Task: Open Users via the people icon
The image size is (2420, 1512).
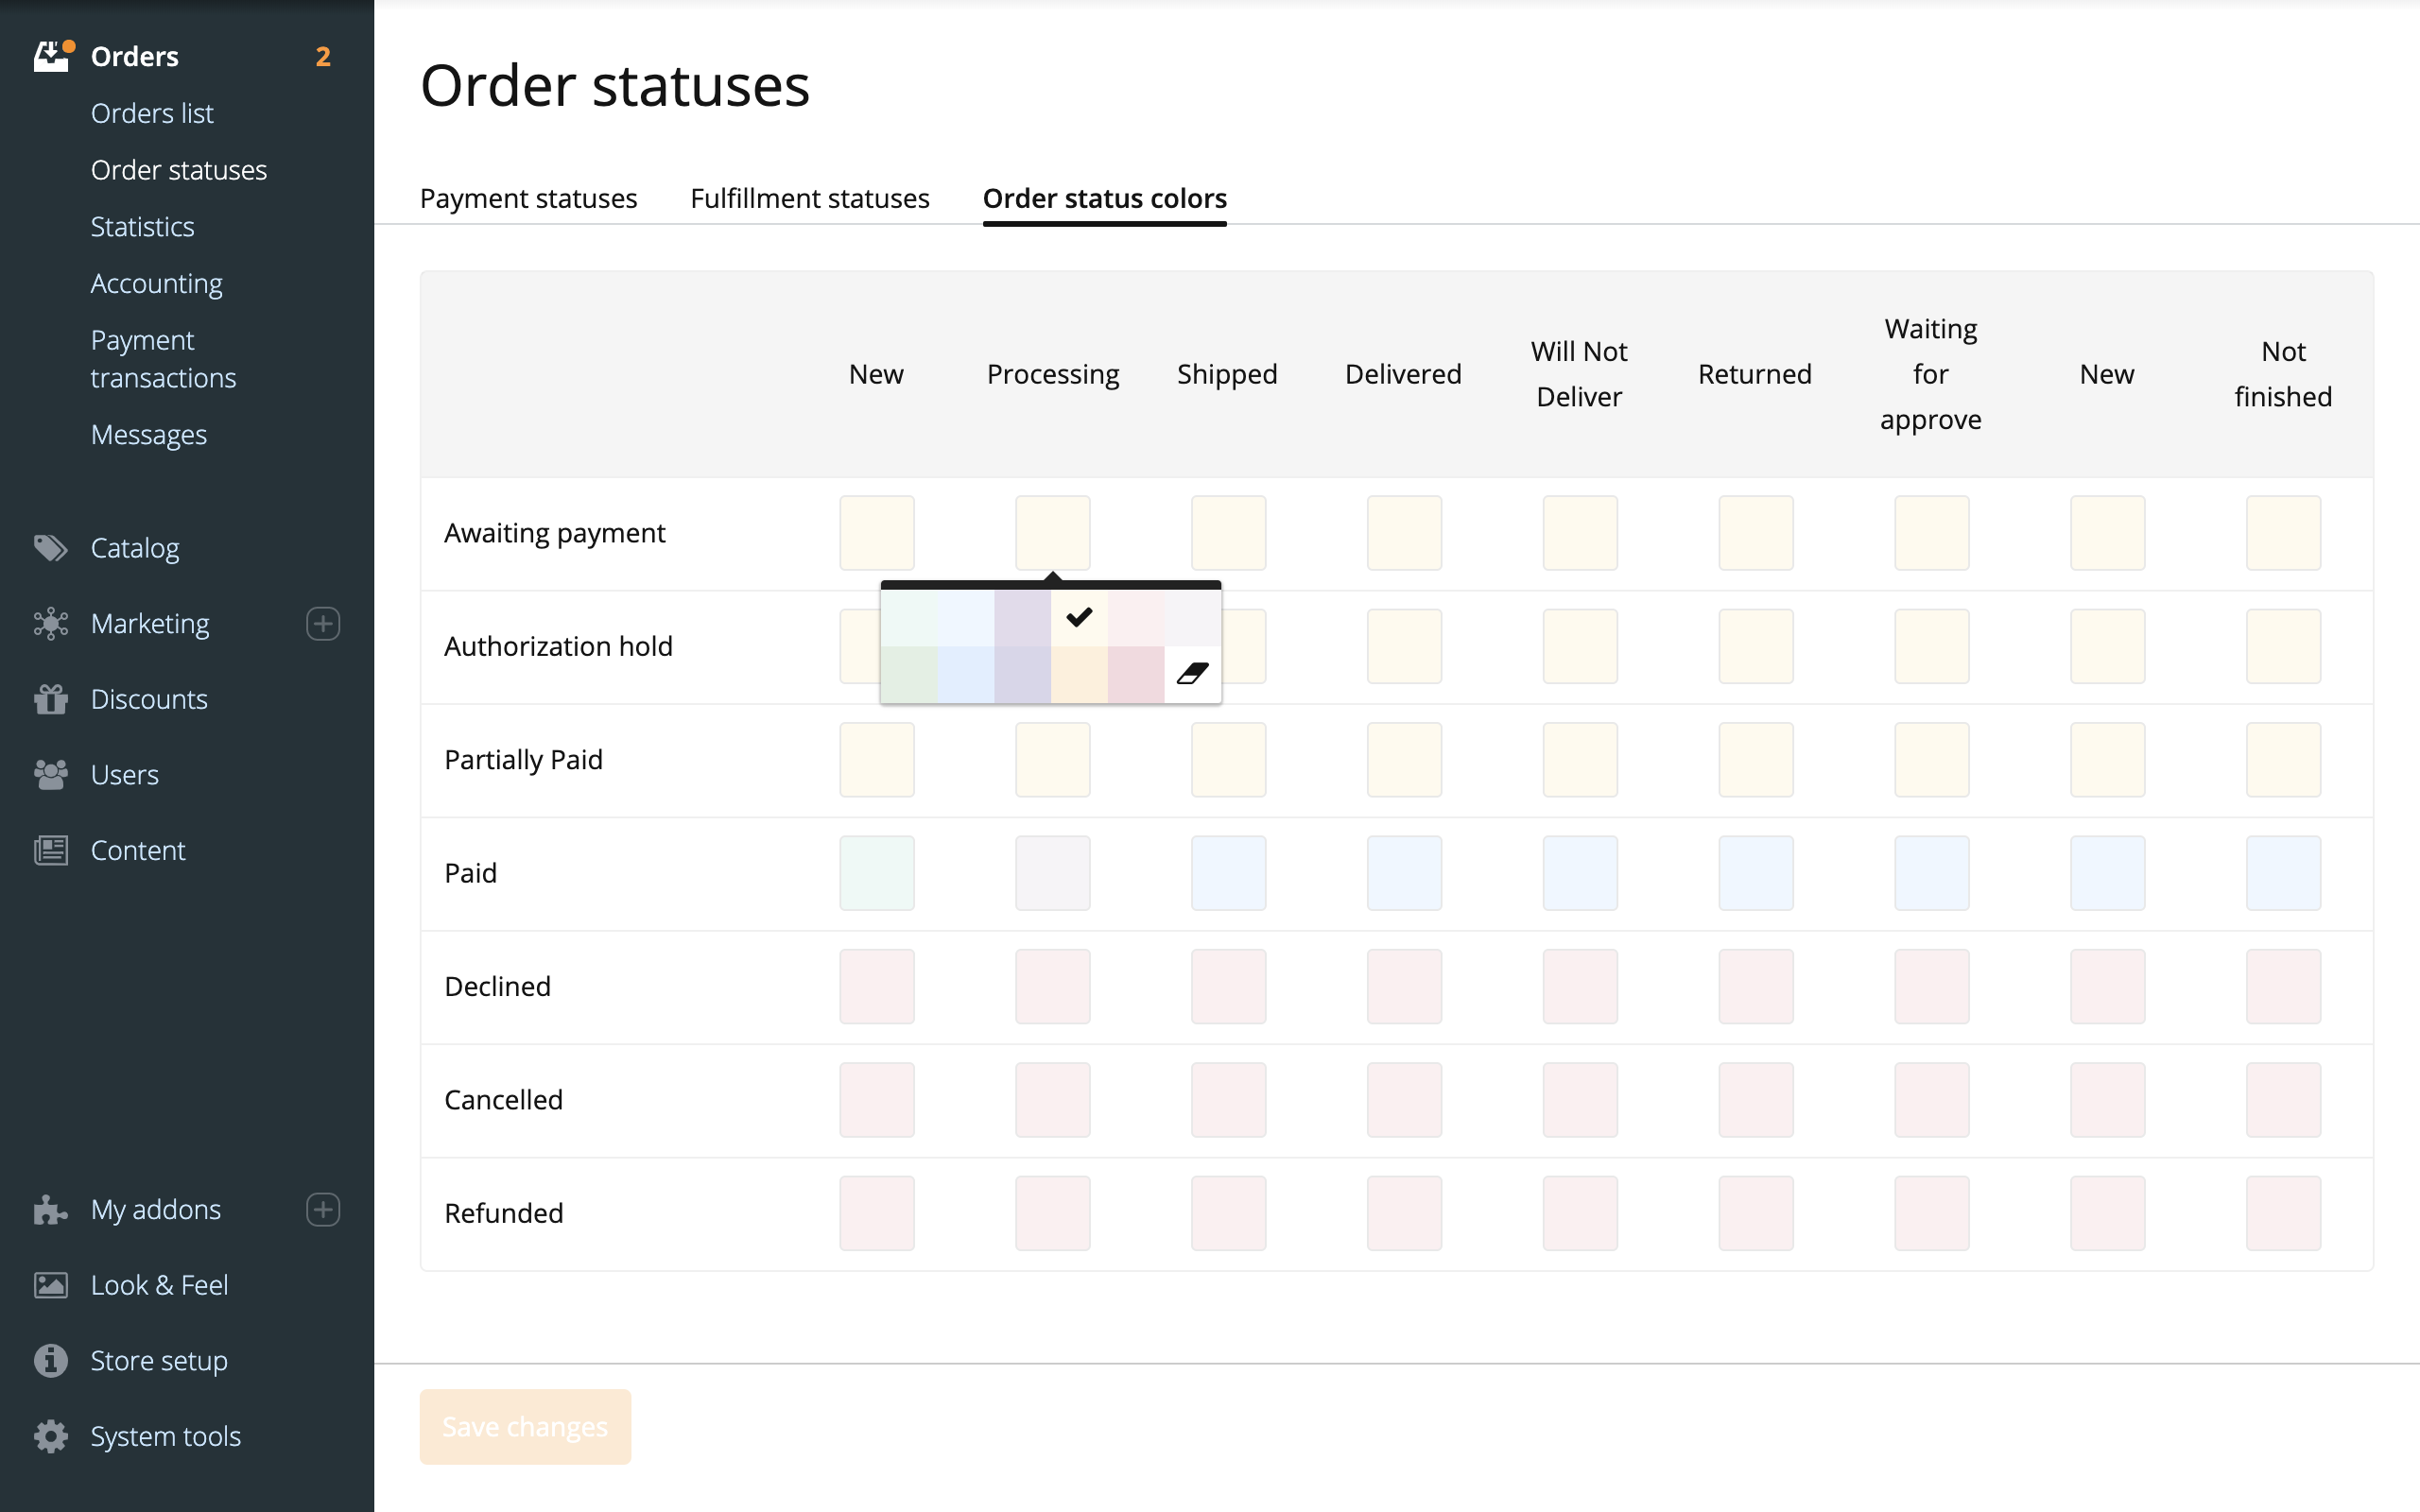Action: click(x=51, y=774)
